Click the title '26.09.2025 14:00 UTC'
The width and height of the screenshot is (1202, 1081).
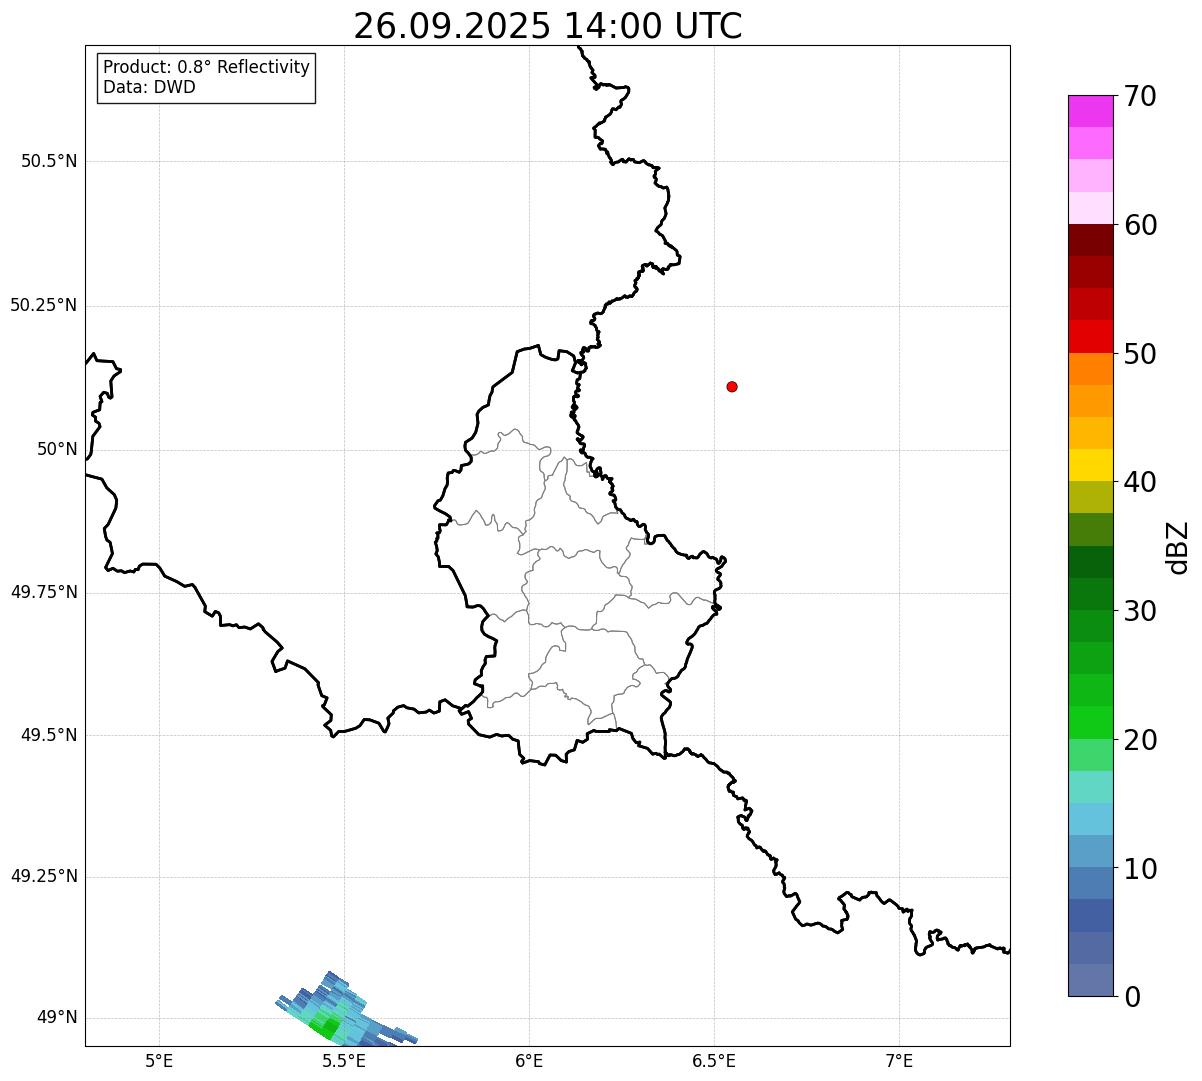pyautogui.click(x=548, y=26)
